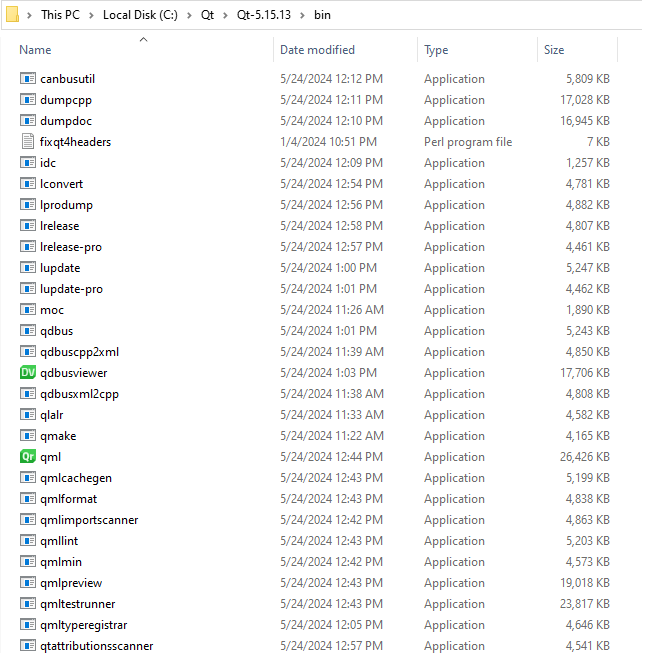Sort files by Type column
The width and height of the screenshot is (646, 663).
[x=436, y=50]
